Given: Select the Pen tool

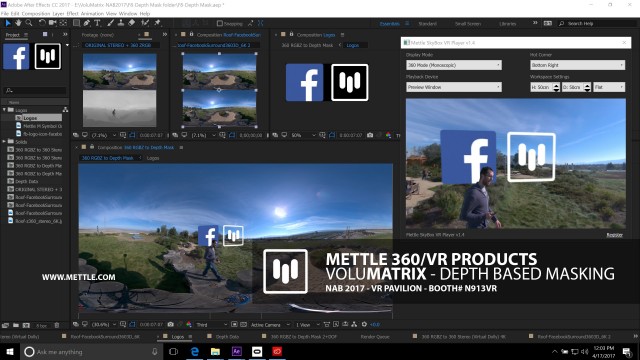Looking at the screenshot, I should pyautogui.click(x=87, y=23).
